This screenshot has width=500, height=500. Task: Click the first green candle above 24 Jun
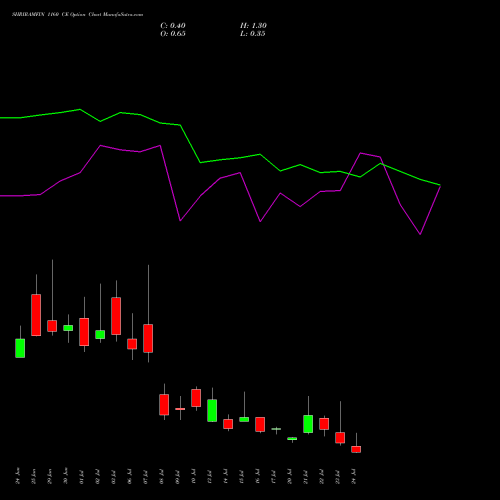(x=20, y=348)
